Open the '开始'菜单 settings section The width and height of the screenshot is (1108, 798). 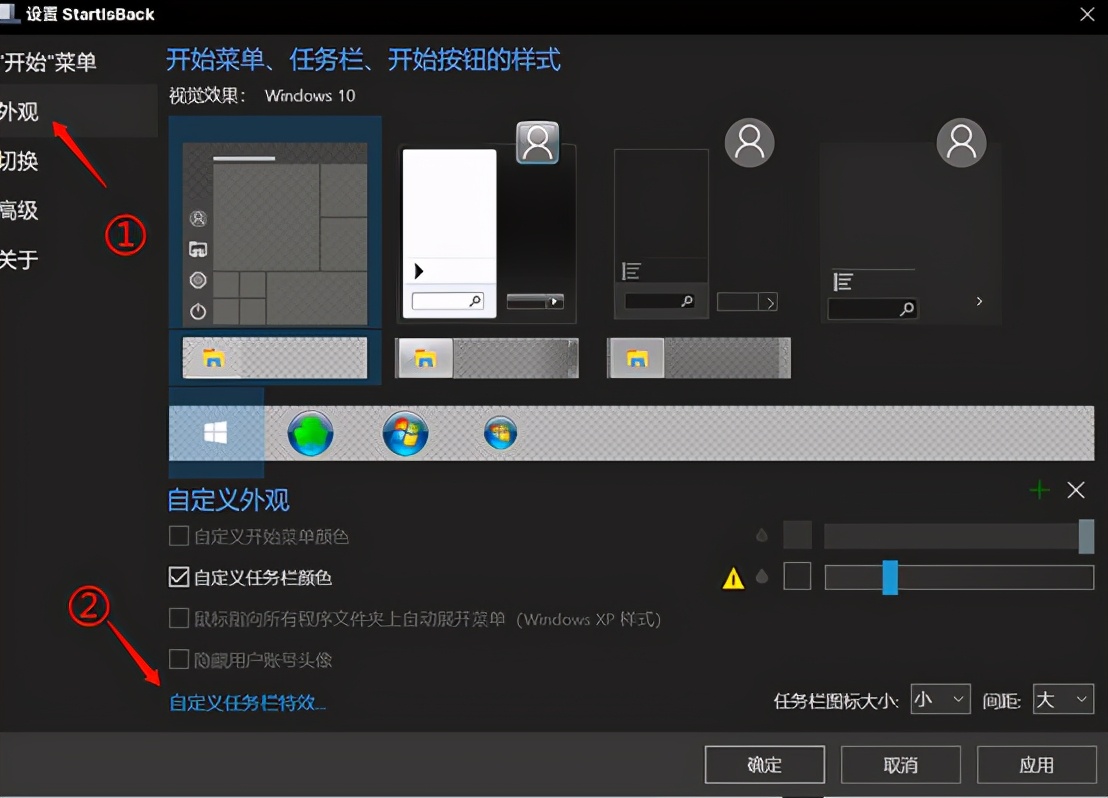pos(45,62)
